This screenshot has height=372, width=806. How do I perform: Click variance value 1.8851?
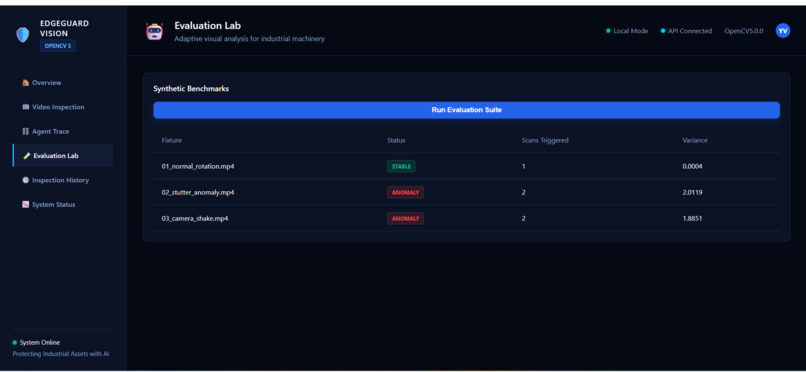click(692, 219)
